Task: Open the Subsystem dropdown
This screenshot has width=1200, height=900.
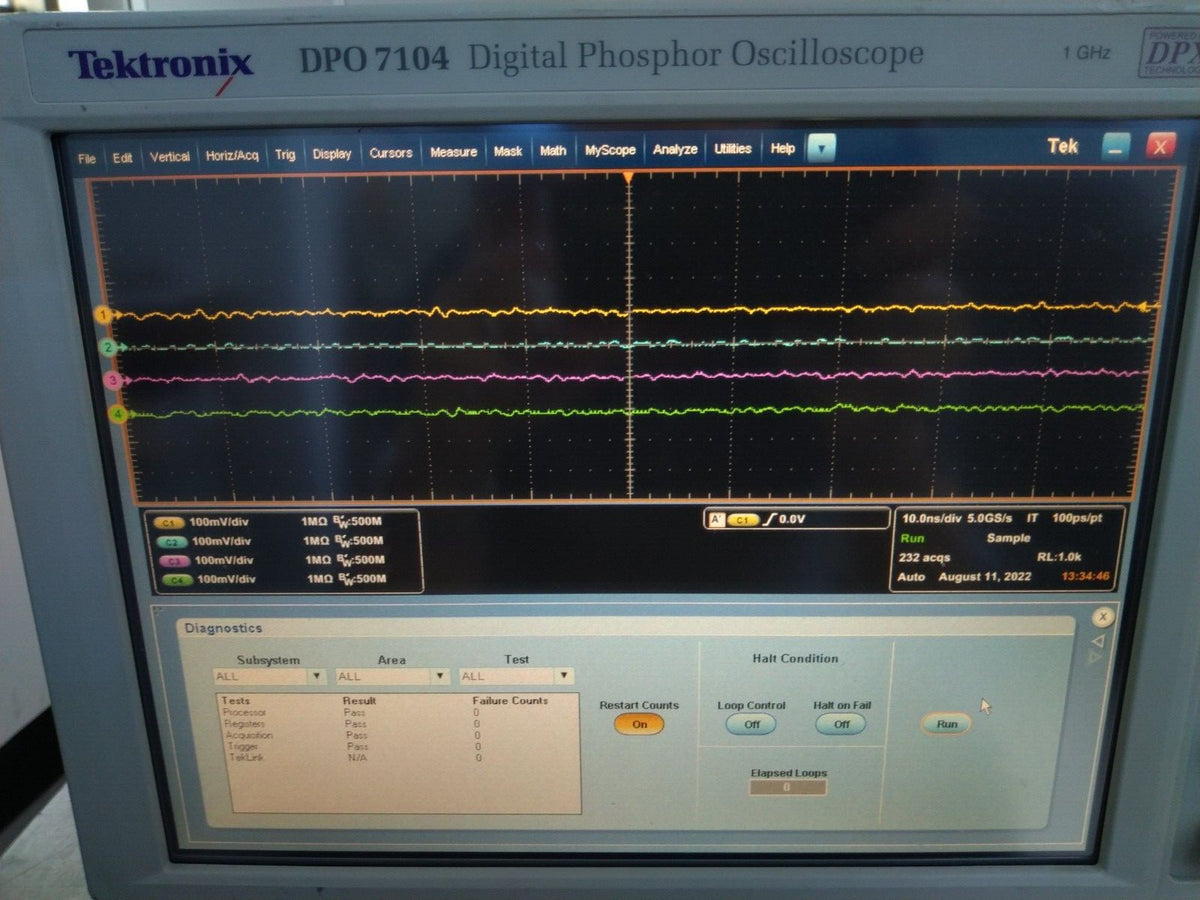Action: click(x=269, y=676)
